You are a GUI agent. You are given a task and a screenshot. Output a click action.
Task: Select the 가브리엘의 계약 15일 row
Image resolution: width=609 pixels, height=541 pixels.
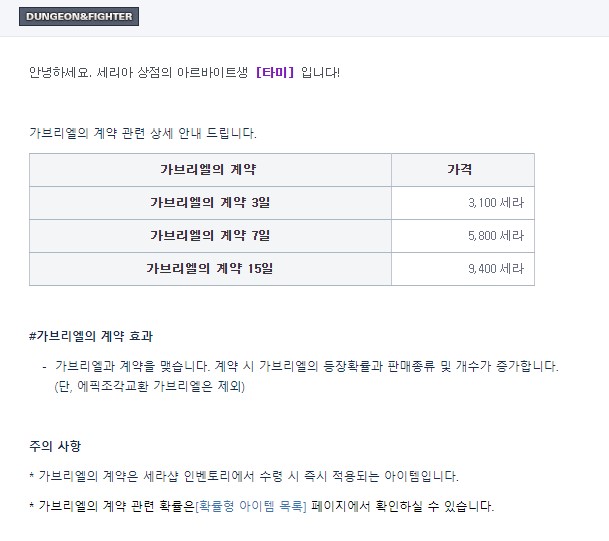(x=282, y=269)
